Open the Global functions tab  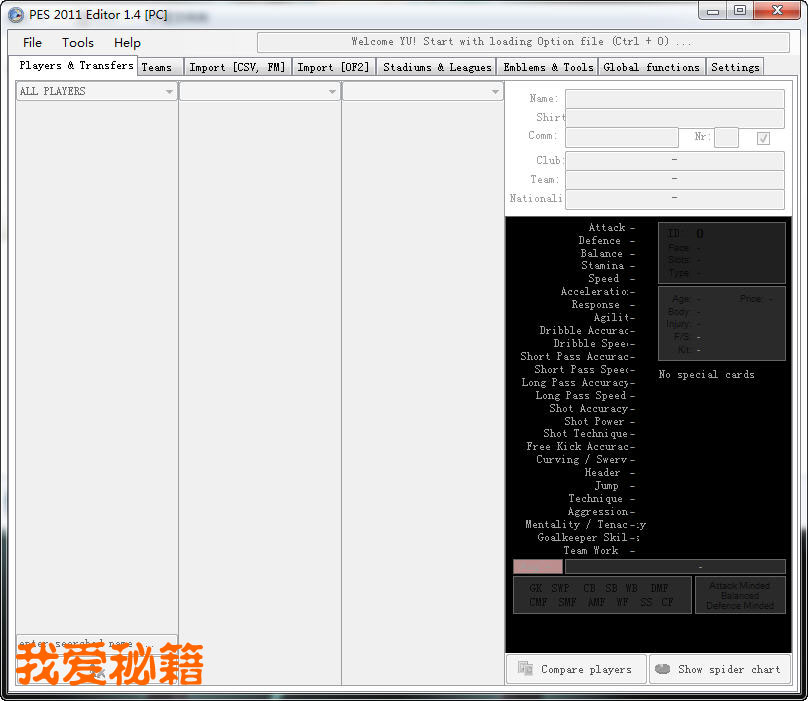point(652,67)
